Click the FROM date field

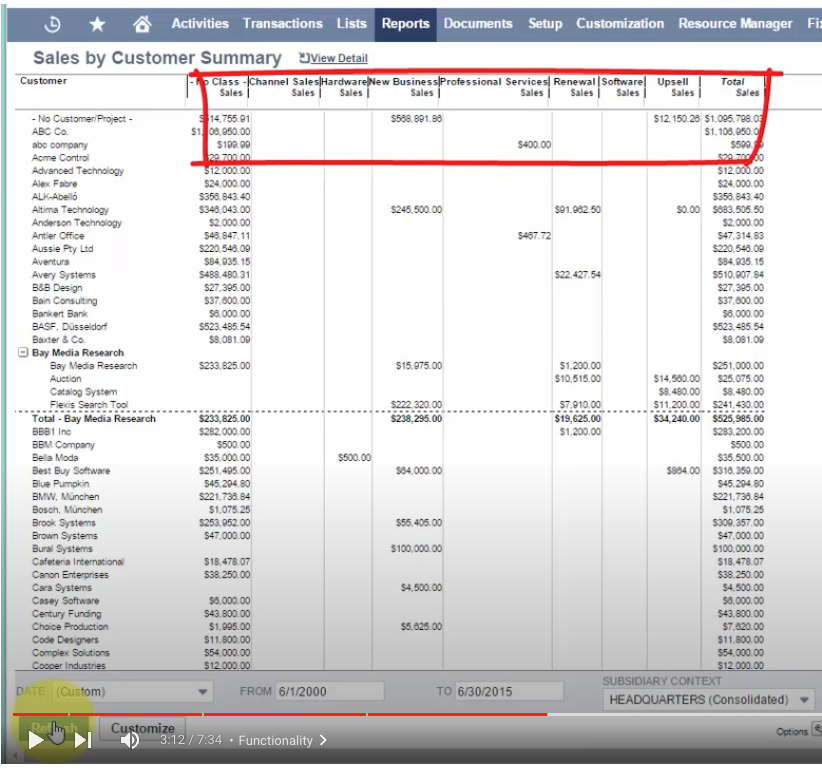[x=329, y=691]
